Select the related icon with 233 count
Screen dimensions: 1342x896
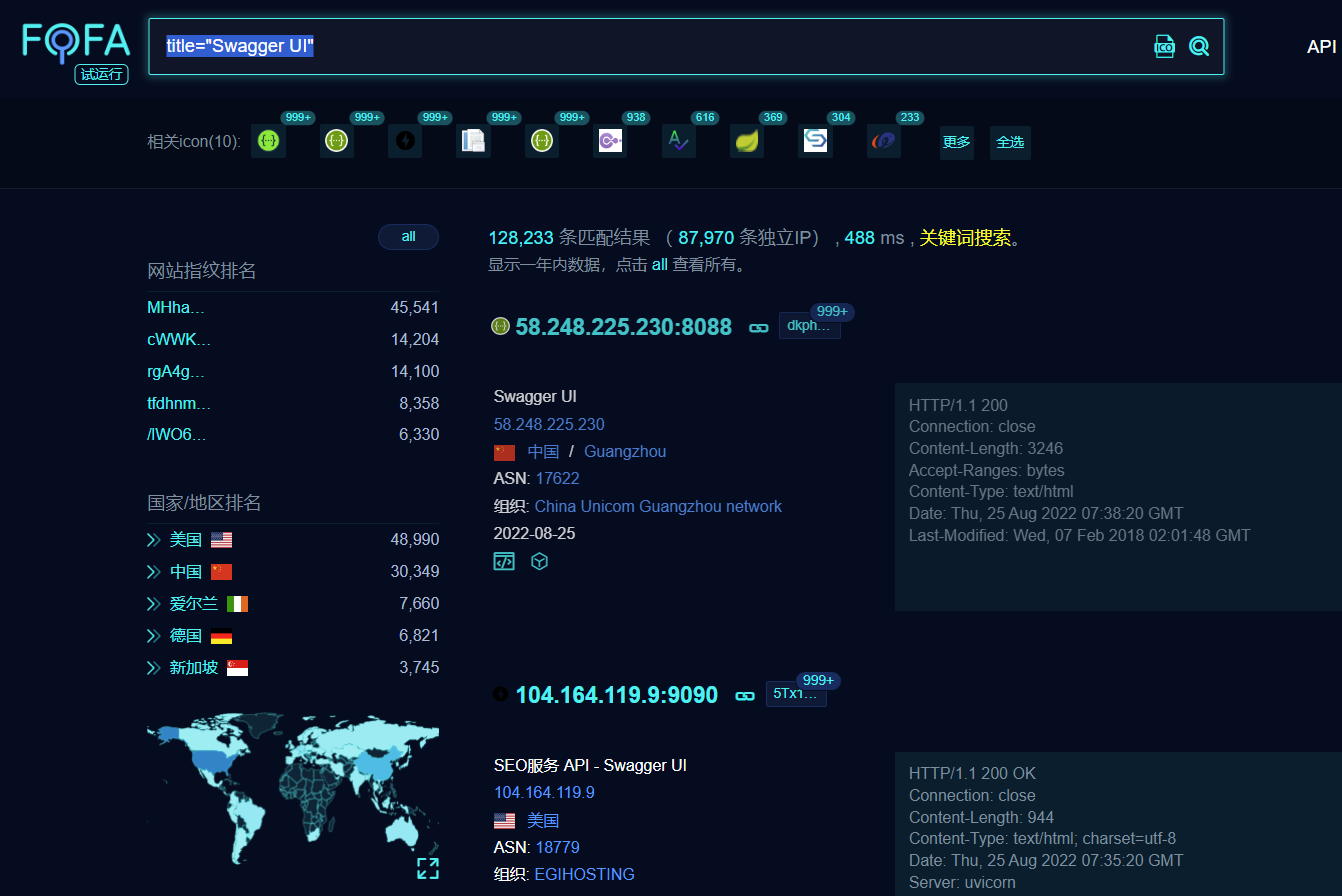pyautogui.click(x=884, y=142)
